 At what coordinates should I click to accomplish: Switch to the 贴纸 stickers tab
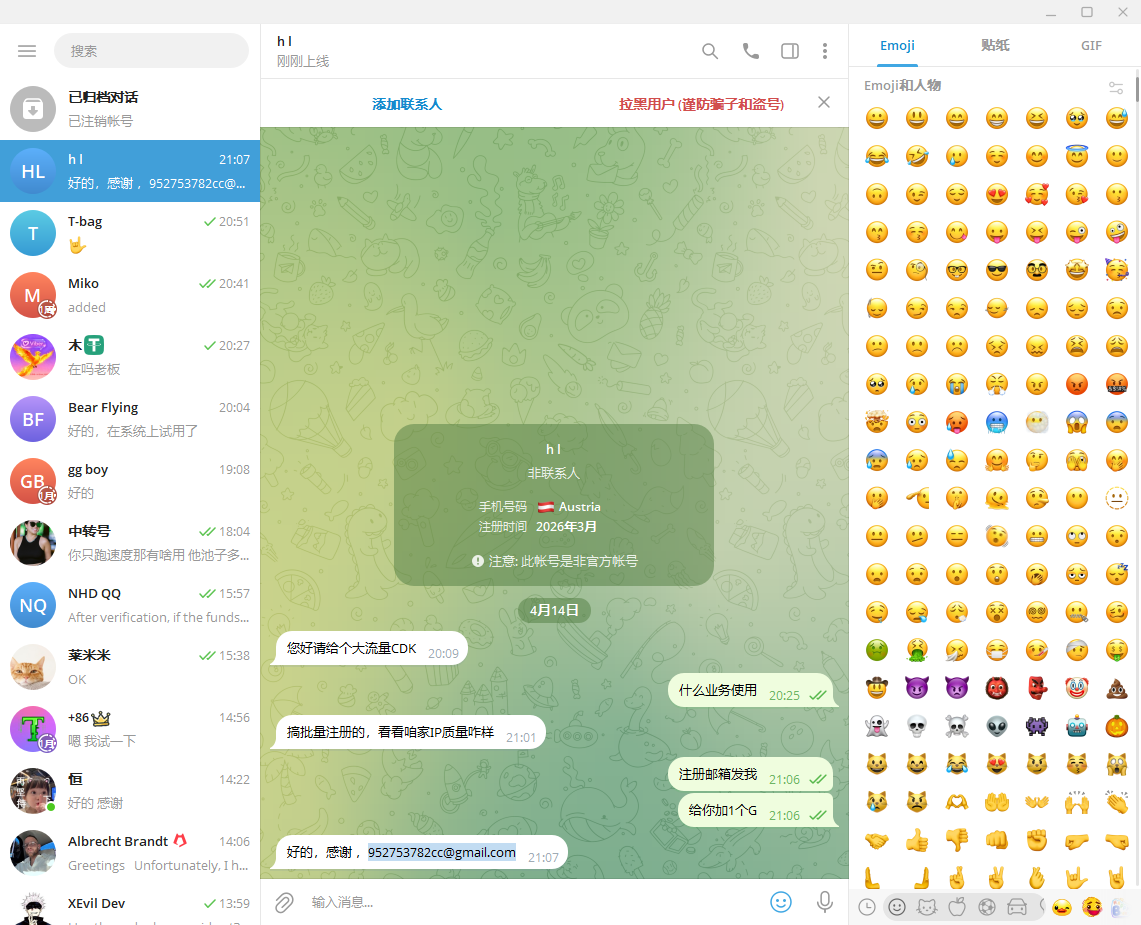(x=995, y=45)
